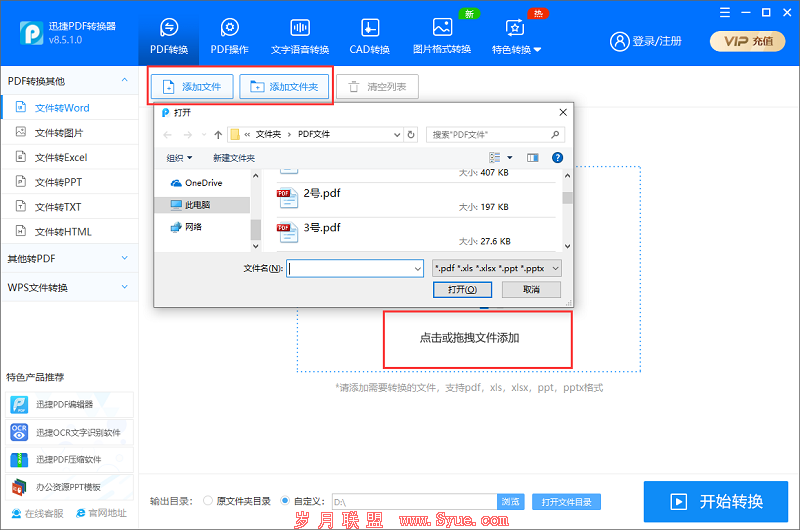The height and width of the screenshot is (530, 800).
Task: Select 此电脑 in the navigation pane
Action: pyautogui.click(x=203, y=205)
